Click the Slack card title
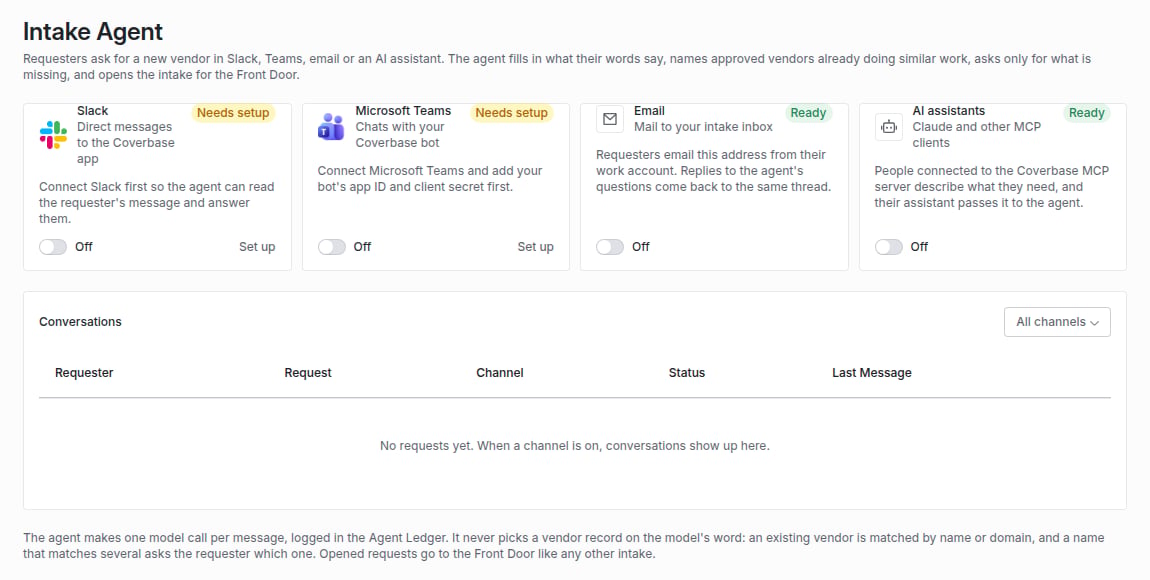 pyautogui.click(x=92, y=111)
